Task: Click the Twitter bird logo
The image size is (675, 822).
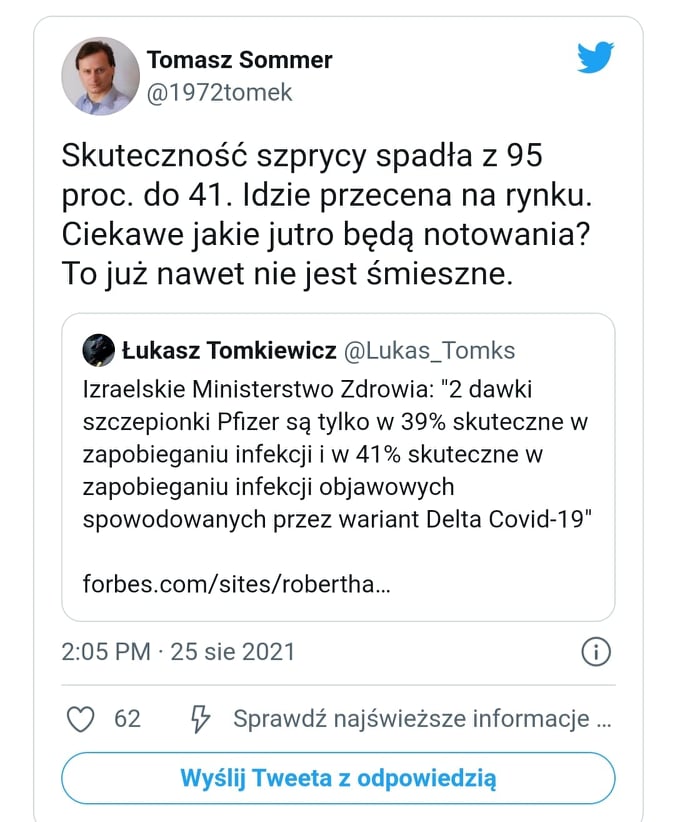Action: pos(595,58)
